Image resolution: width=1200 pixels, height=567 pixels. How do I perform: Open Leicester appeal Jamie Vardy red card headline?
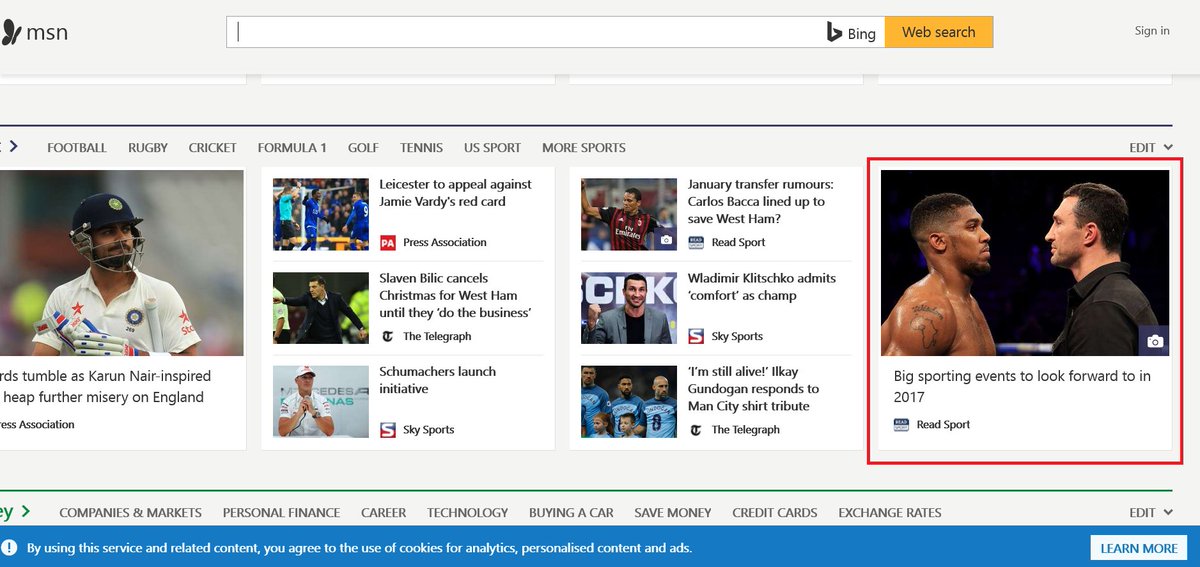[455, 193]
